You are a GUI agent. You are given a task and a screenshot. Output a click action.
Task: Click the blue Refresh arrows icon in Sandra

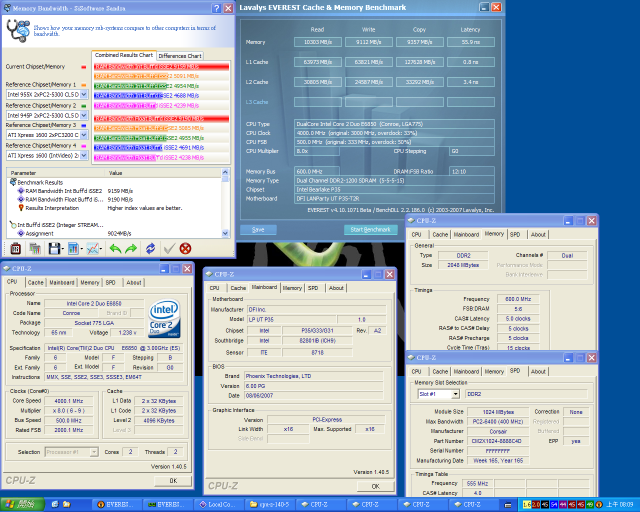coord(151,248)
